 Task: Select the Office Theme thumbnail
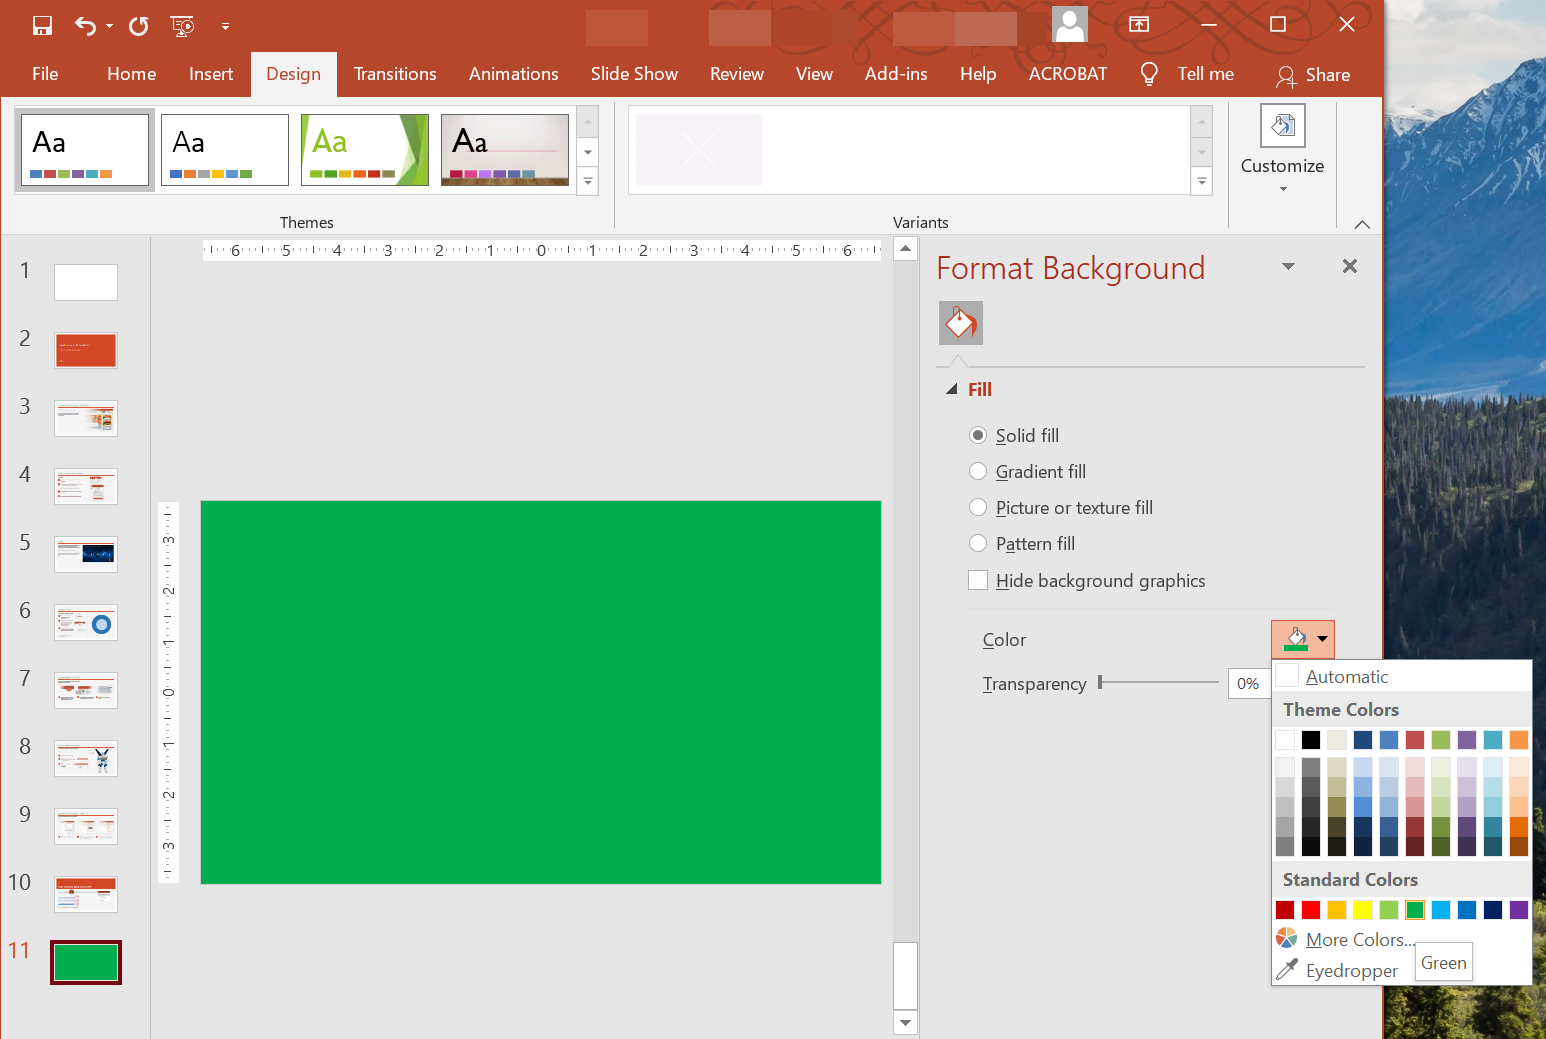[85, 150]
